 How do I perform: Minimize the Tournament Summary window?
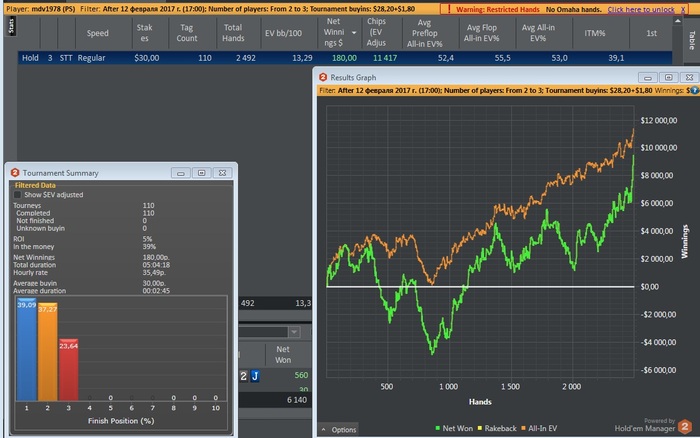pyautogui.click(x=180, y=173)
